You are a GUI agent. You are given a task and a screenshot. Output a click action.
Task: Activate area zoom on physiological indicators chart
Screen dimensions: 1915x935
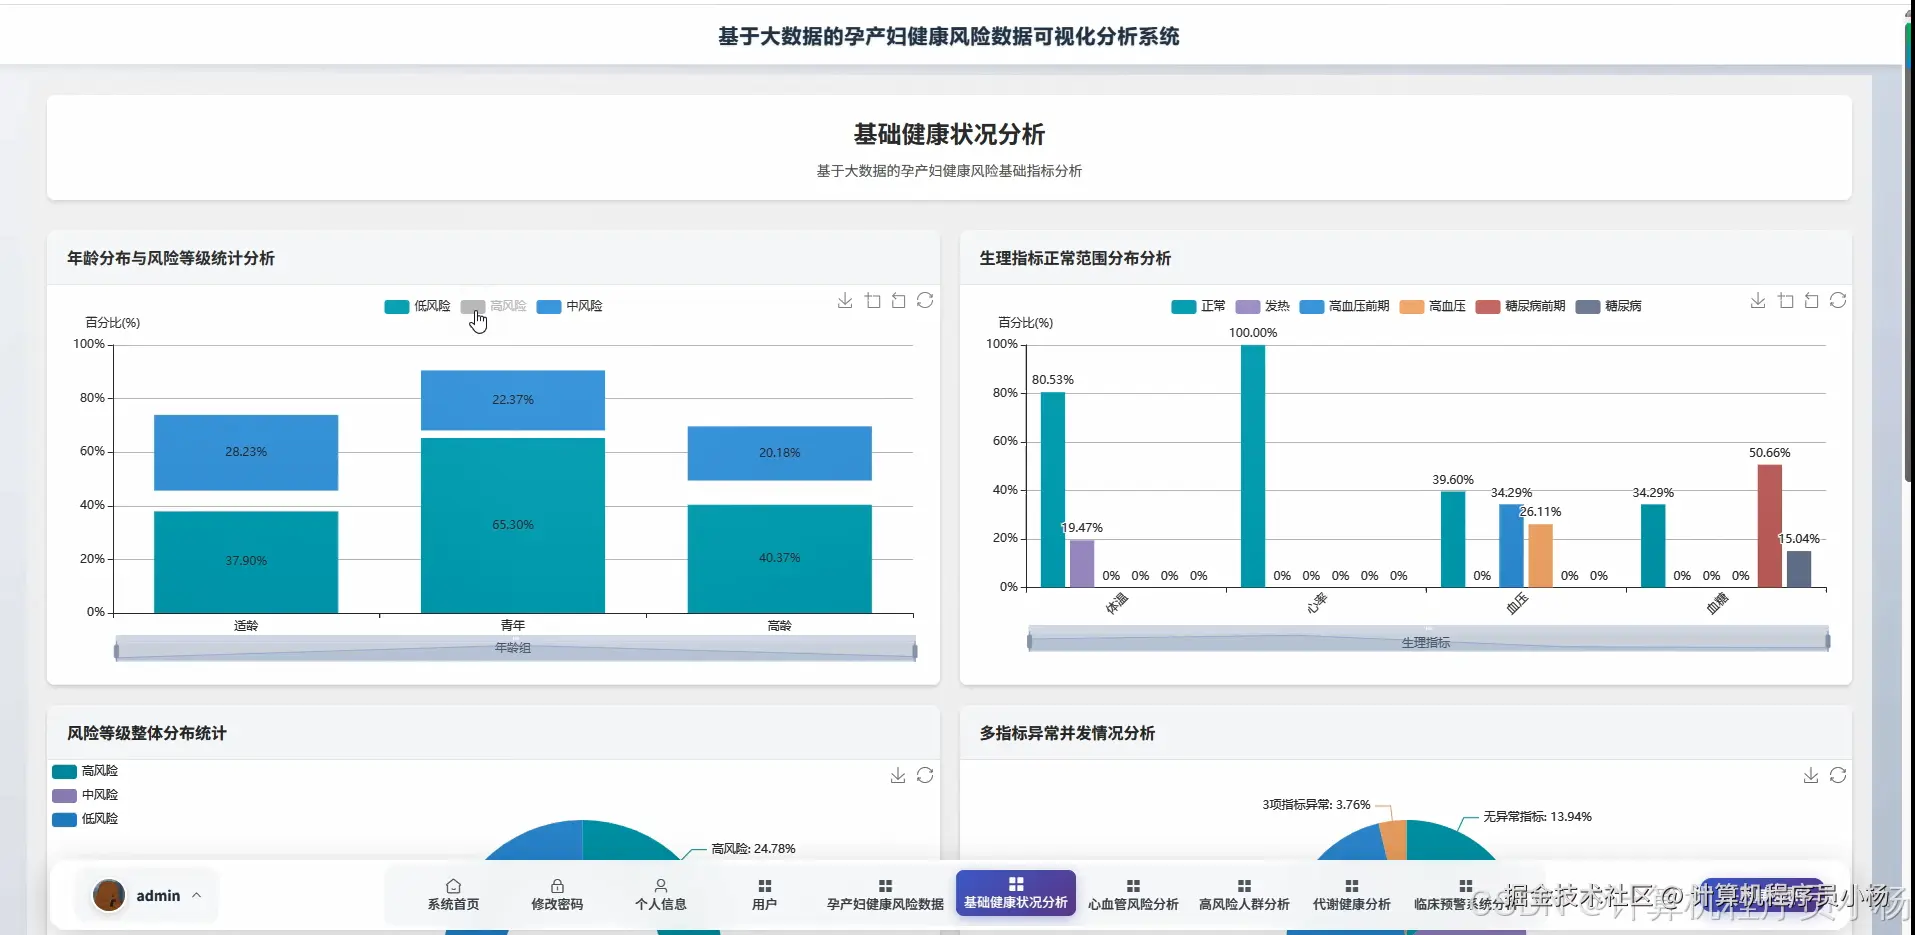coord(1786,301)
